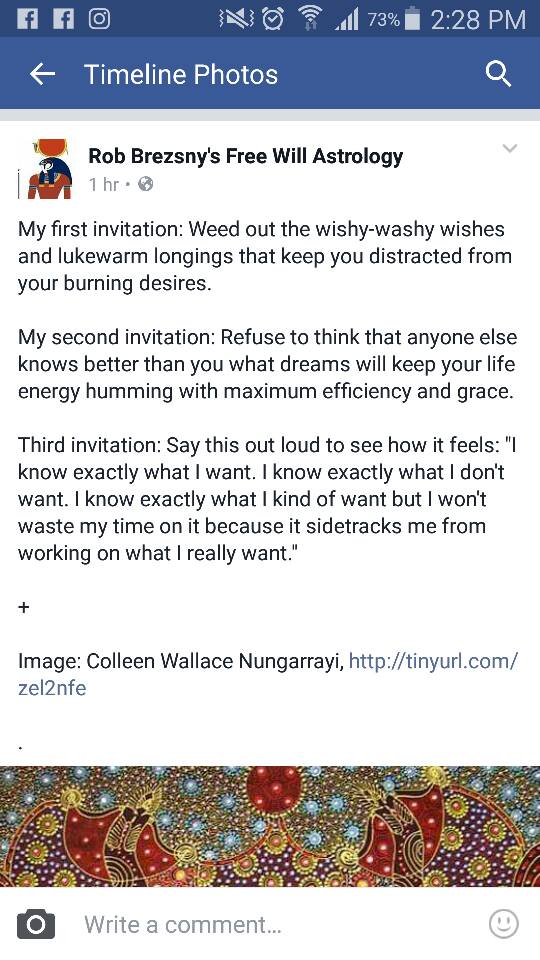Tap the alarm clock status icon
Screen dimensions: 540x960
271,20
